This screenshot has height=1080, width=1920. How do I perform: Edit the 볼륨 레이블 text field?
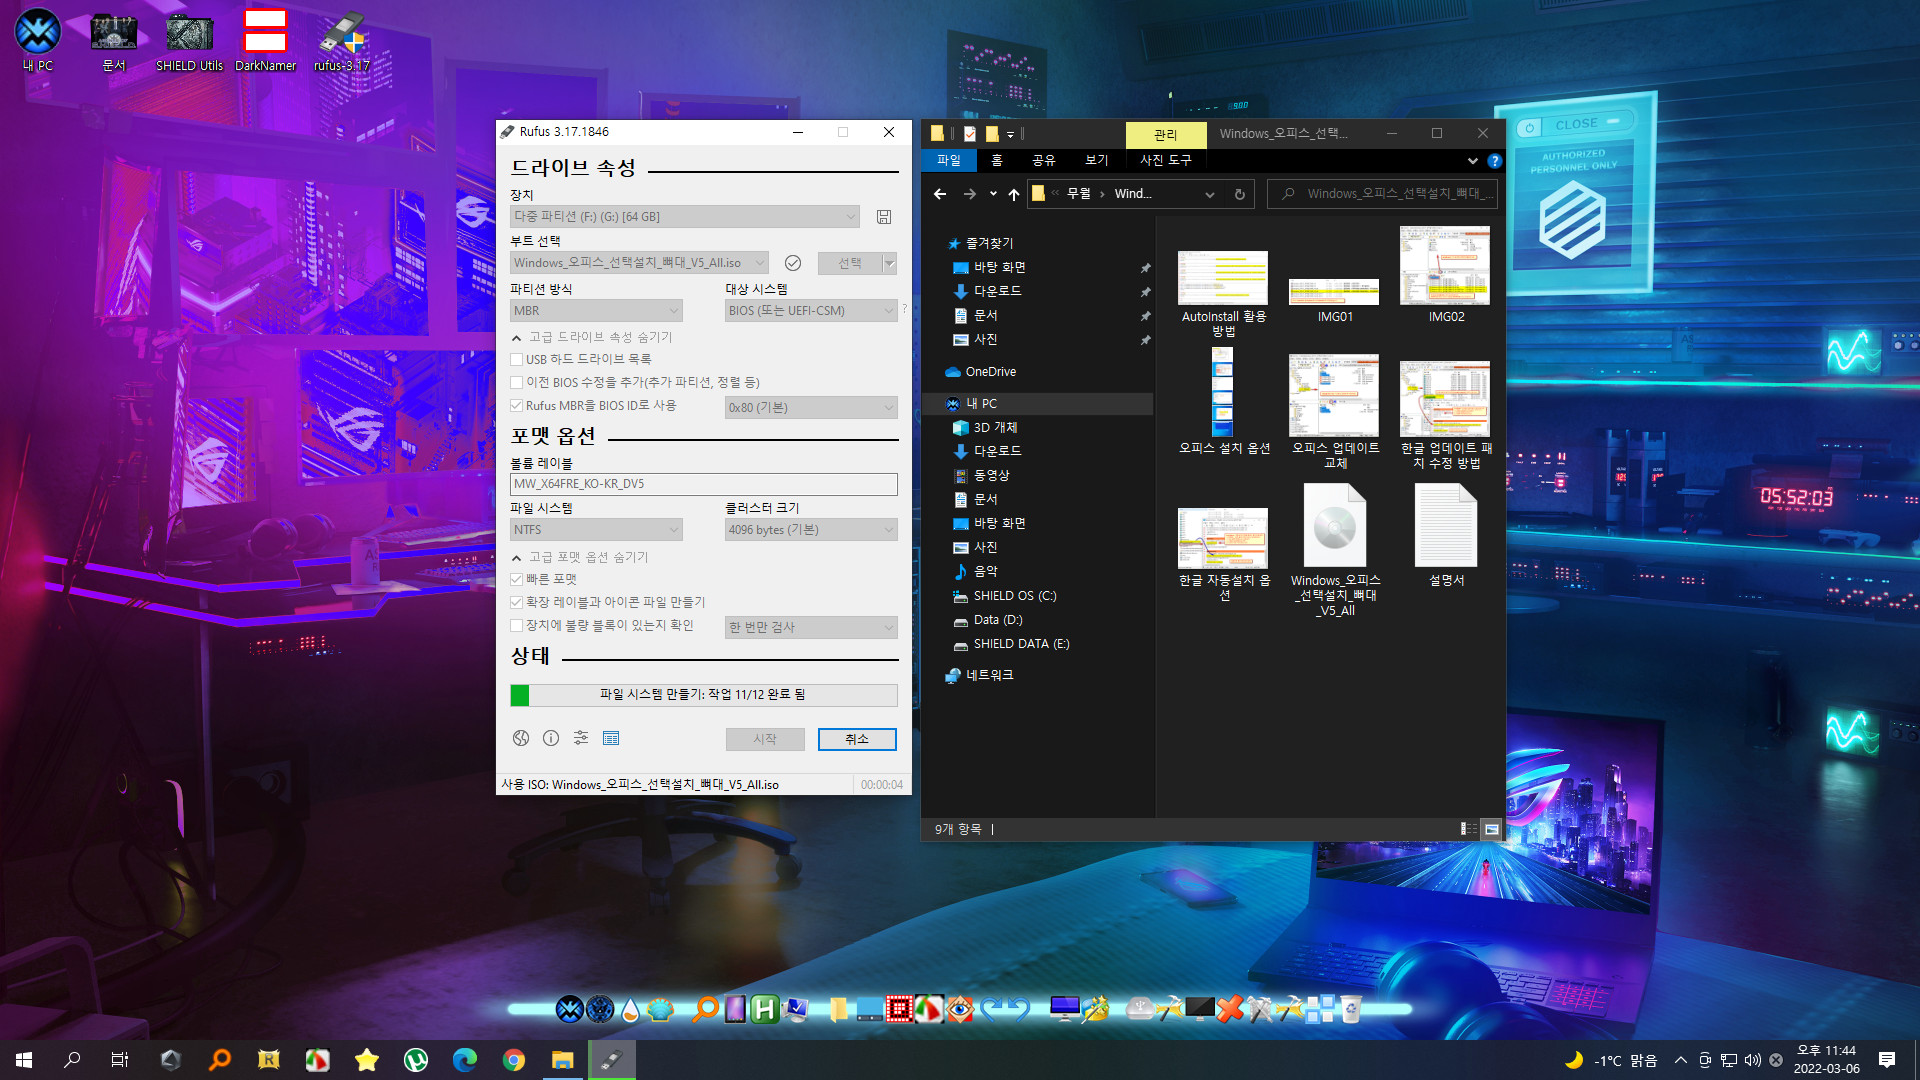pos(704,484)
